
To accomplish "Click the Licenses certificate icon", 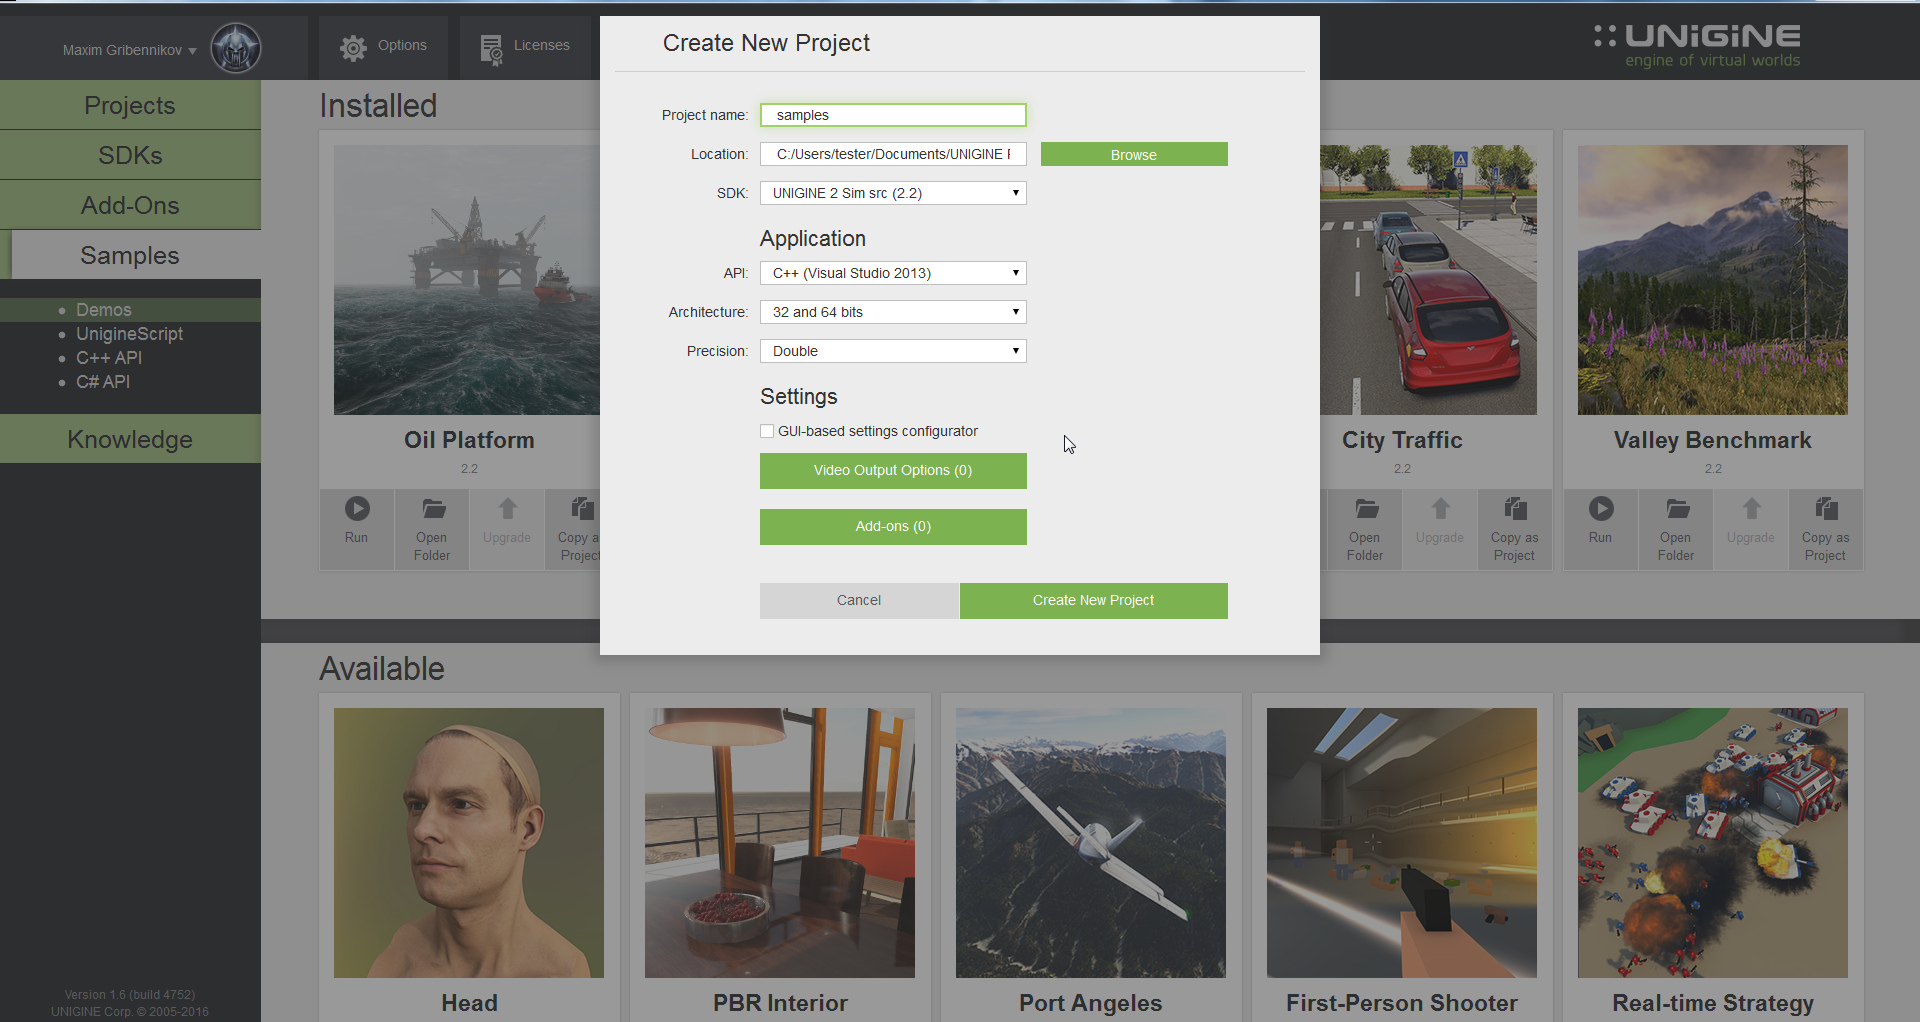I will pyautogui.click(x=491, y=49).
